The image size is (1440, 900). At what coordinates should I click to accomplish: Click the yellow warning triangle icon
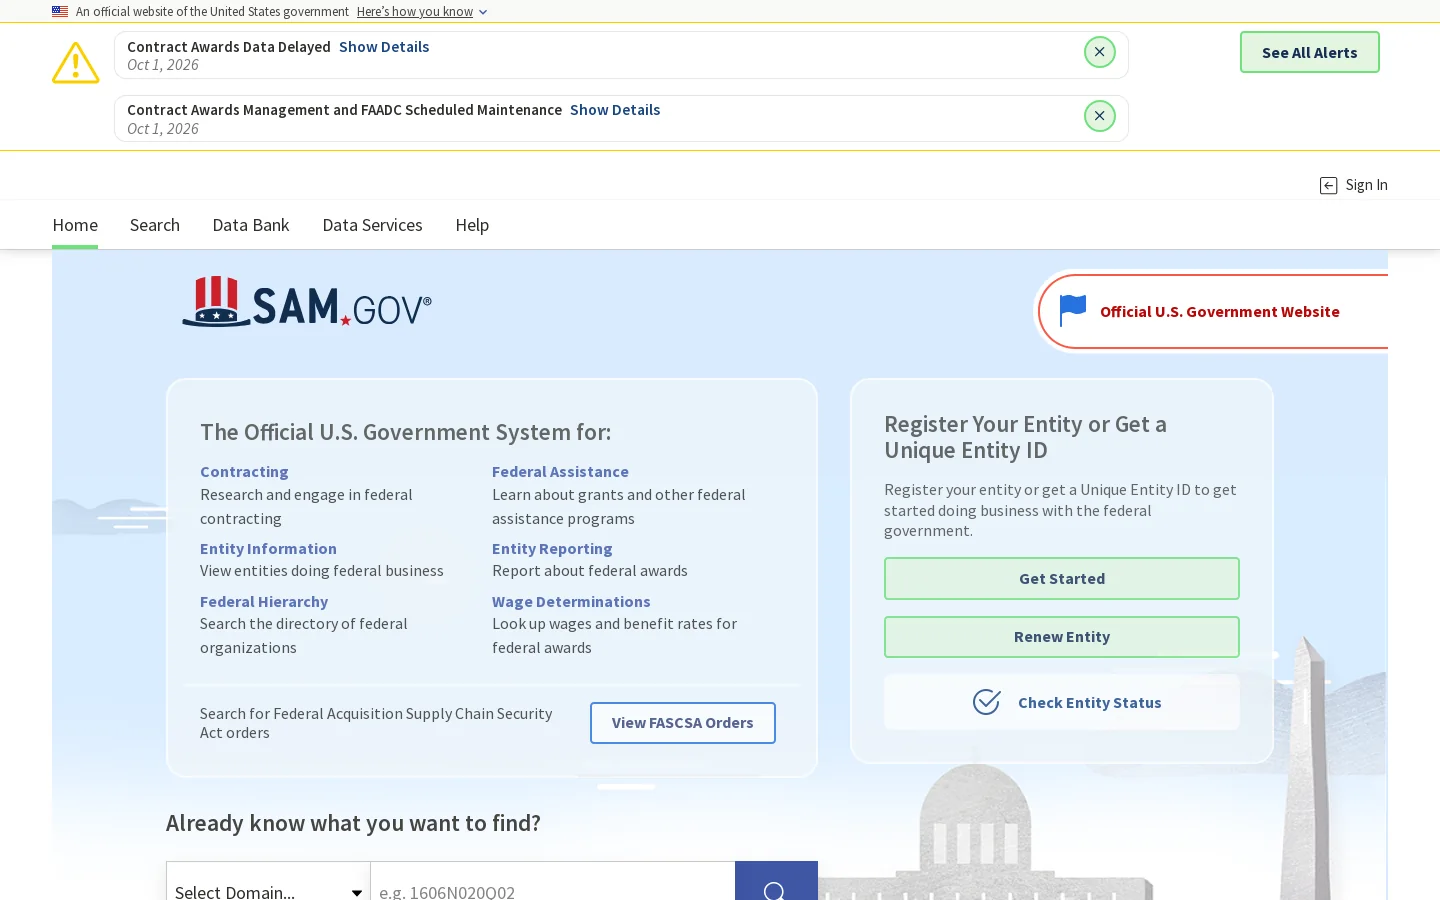(x=76, y=63)
